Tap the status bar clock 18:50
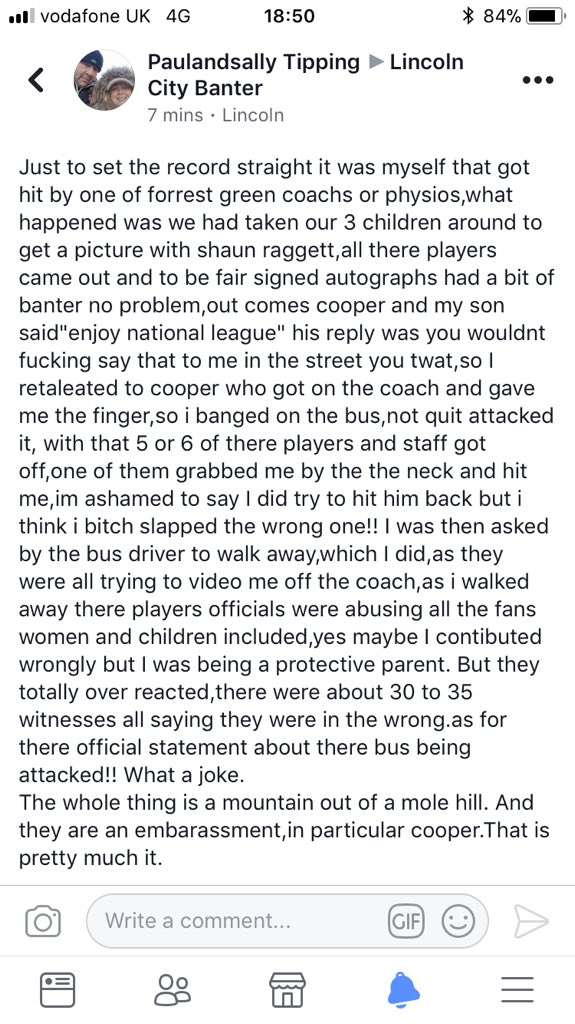 click(x=289, y=16)
